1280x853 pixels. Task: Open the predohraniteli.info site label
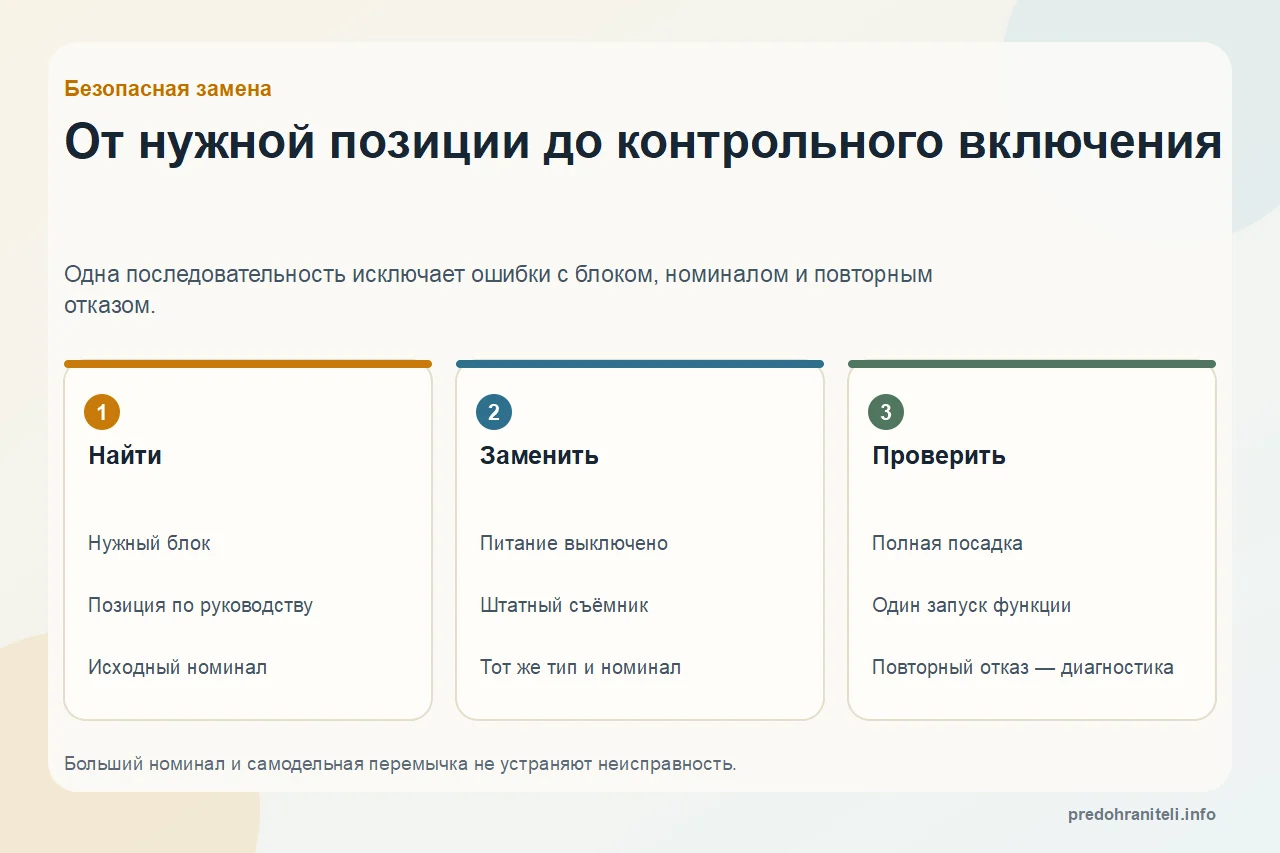(1142, 815)
